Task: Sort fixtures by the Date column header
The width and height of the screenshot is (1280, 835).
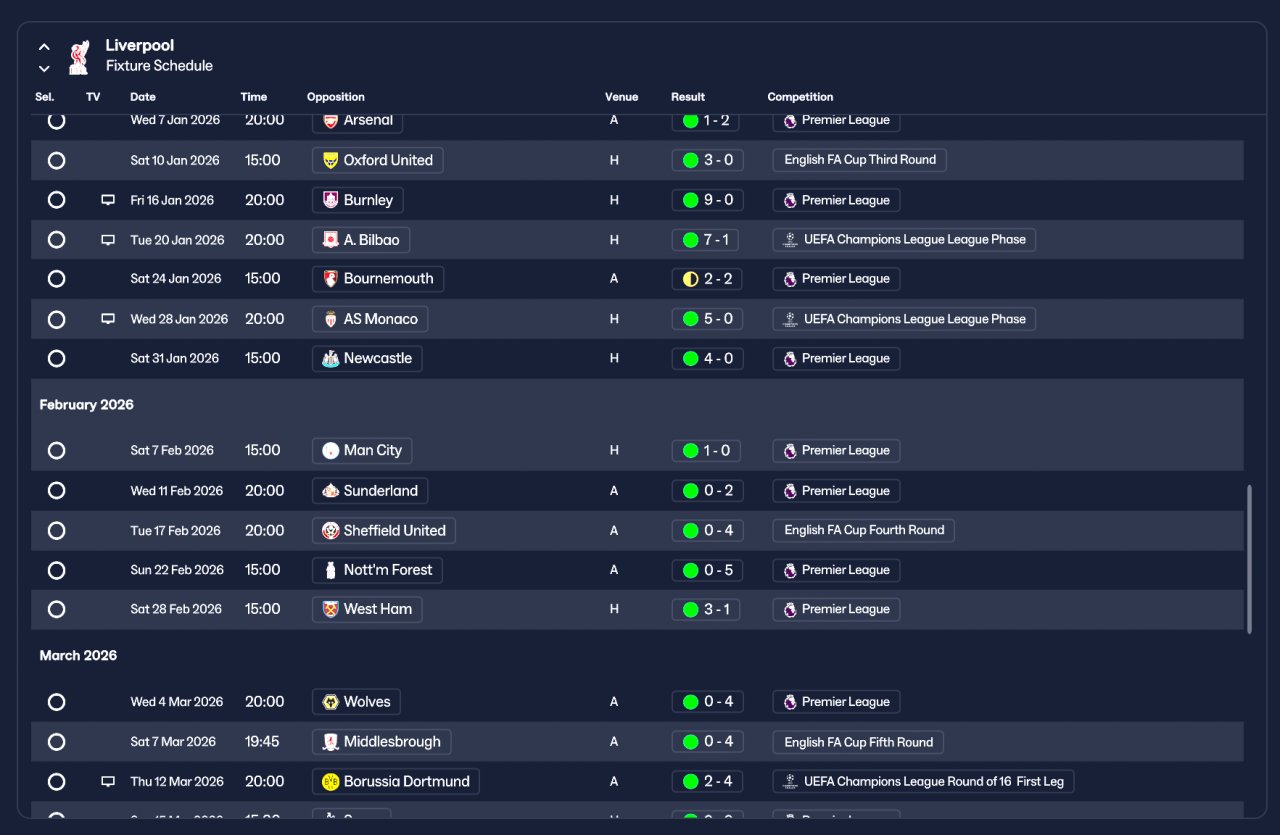Action: (143, 97)
